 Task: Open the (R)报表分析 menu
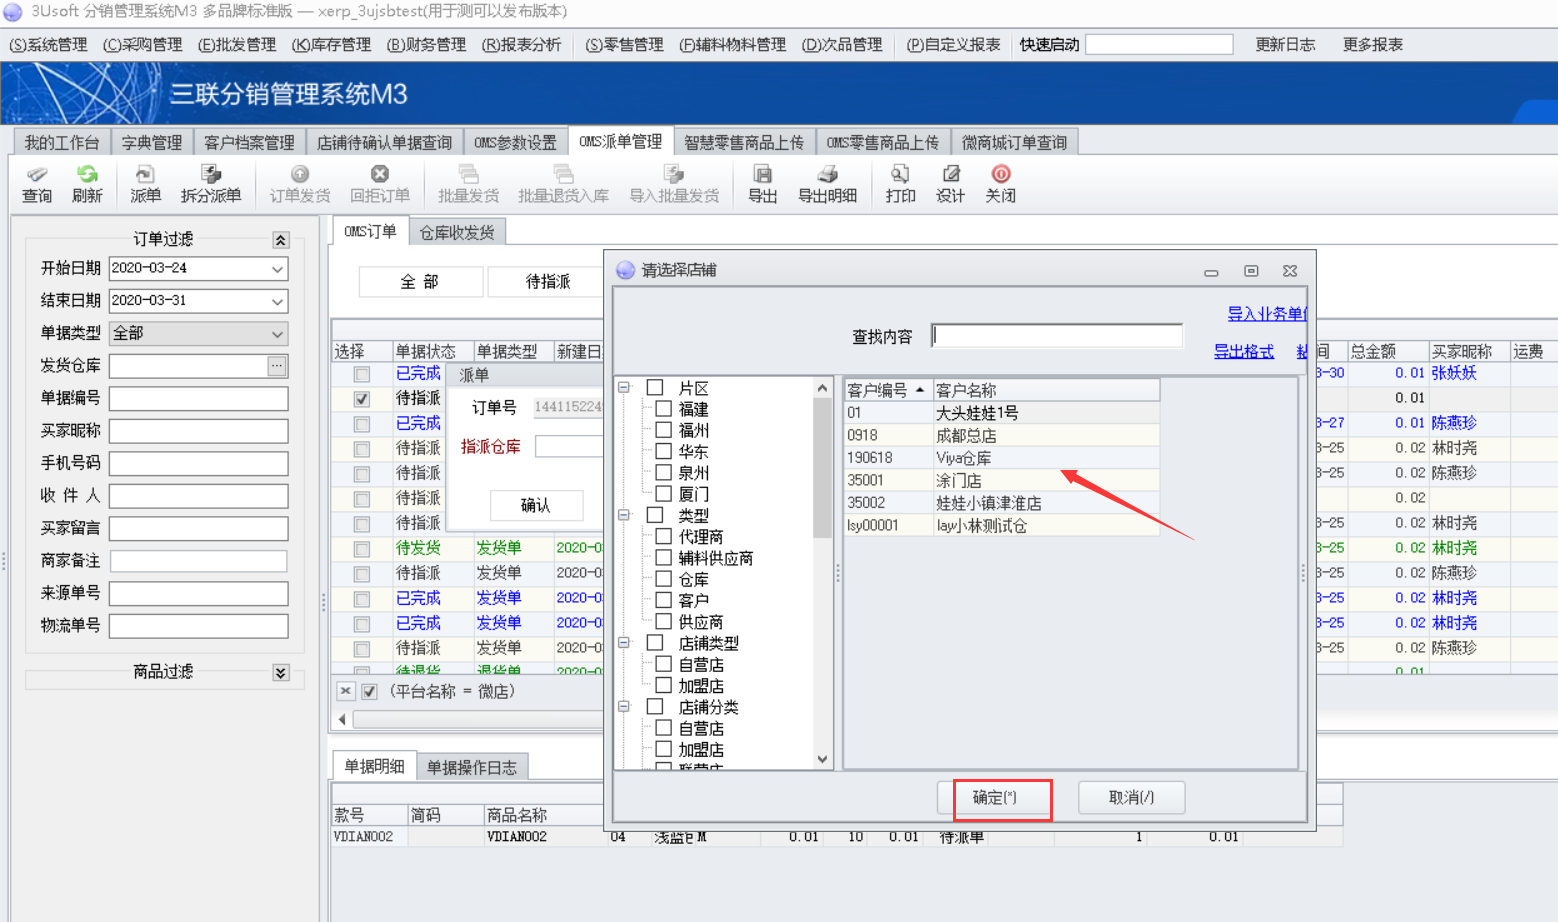coord(521,45)
